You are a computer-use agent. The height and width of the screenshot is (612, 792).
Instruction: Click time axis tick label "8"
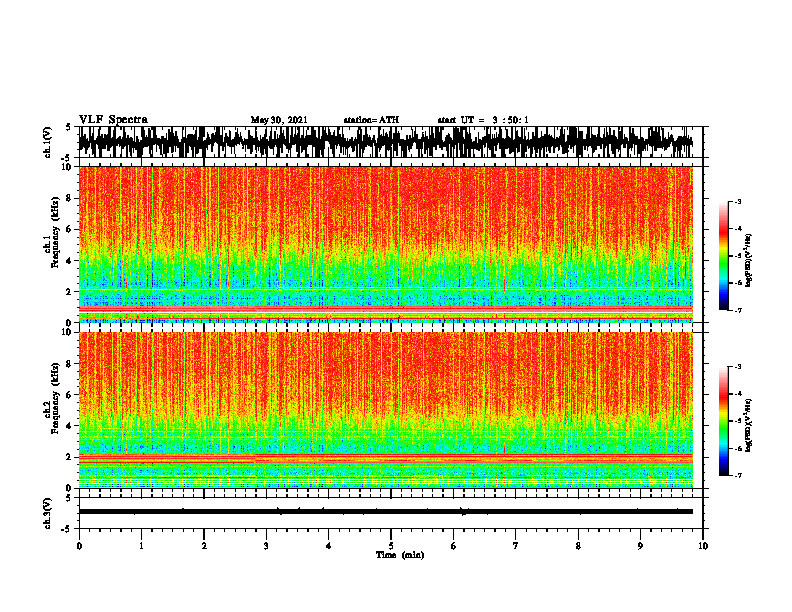point(578,546)
